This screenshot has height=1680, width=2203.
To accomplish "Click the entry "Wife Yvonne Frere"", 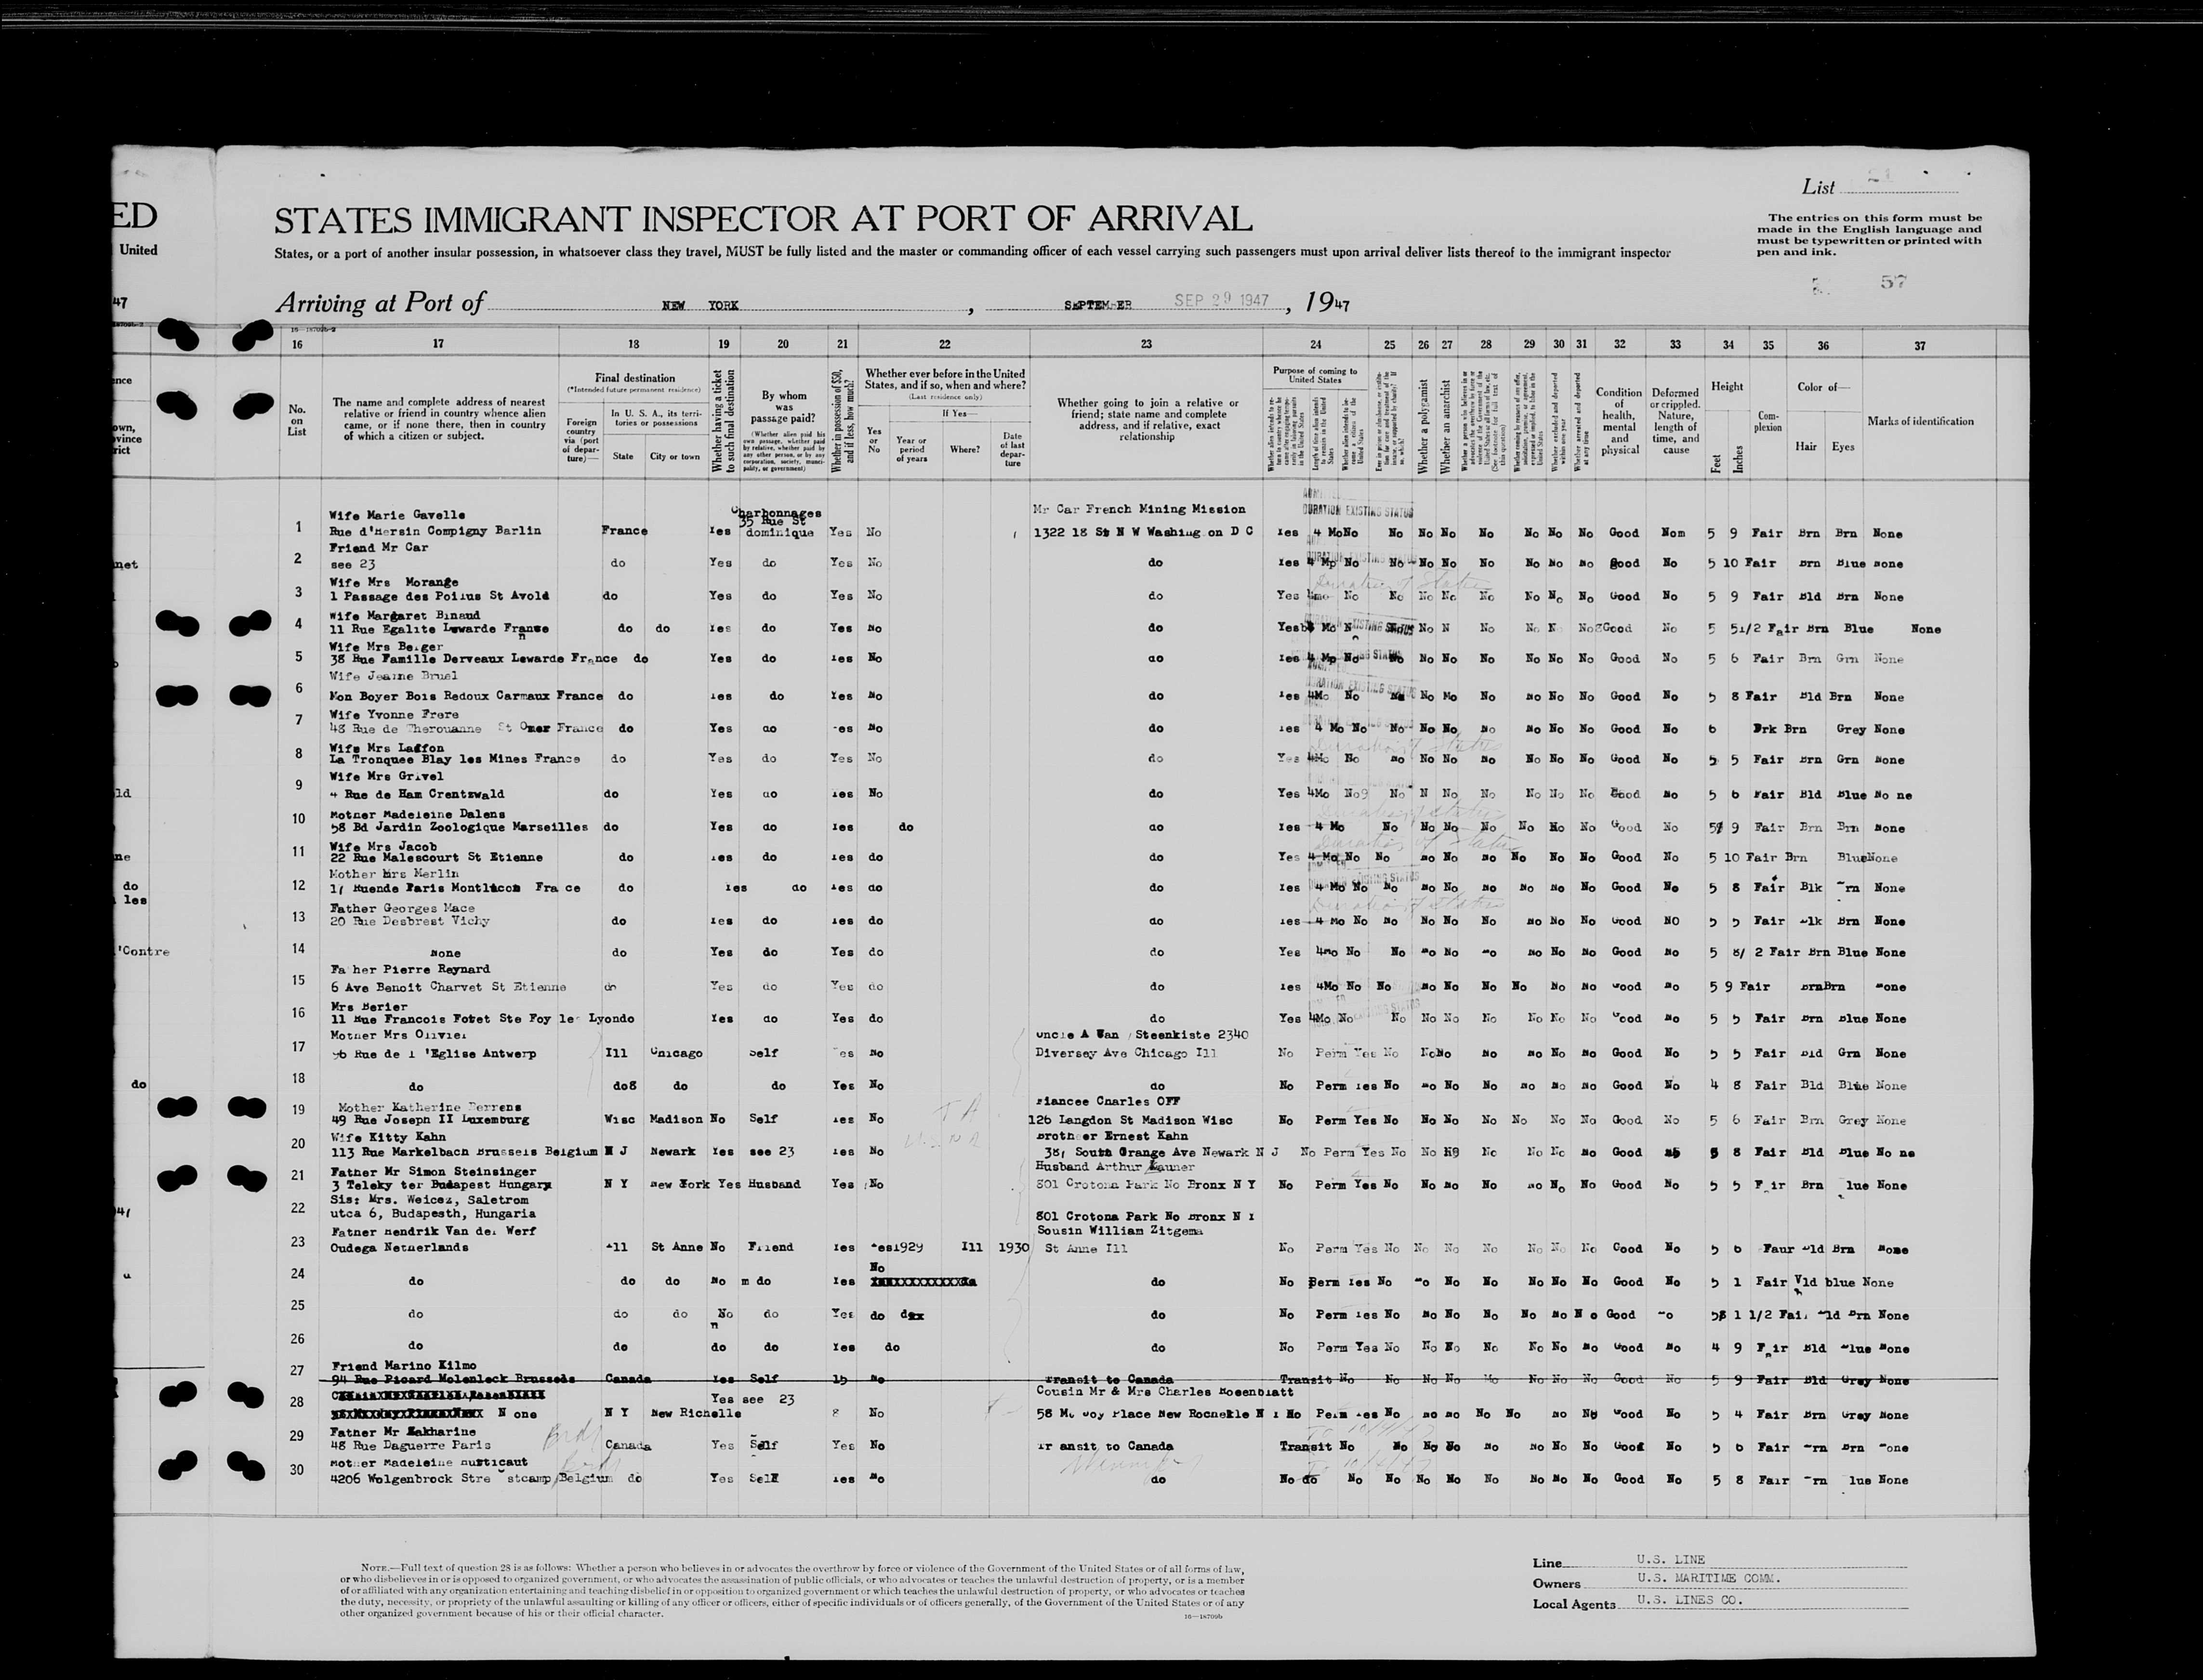I will point(394,714).
